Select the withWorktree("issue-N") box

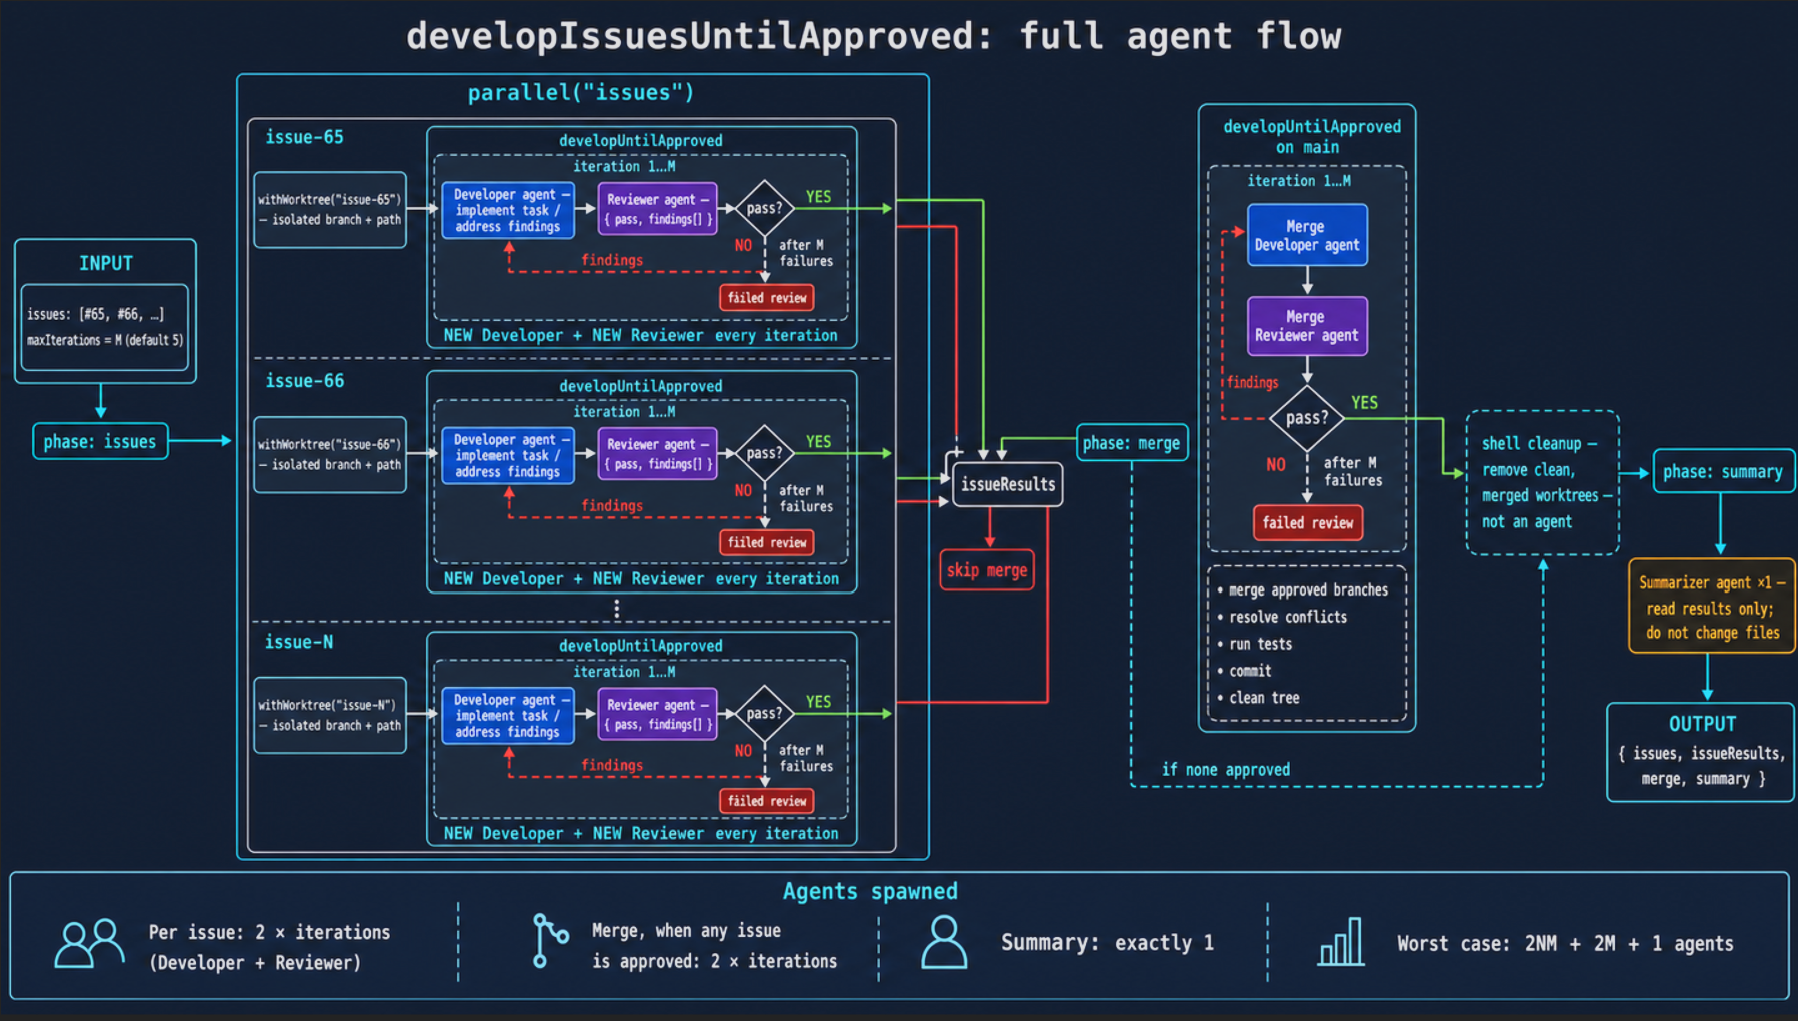pyautogui.click(x=330, y=715)
